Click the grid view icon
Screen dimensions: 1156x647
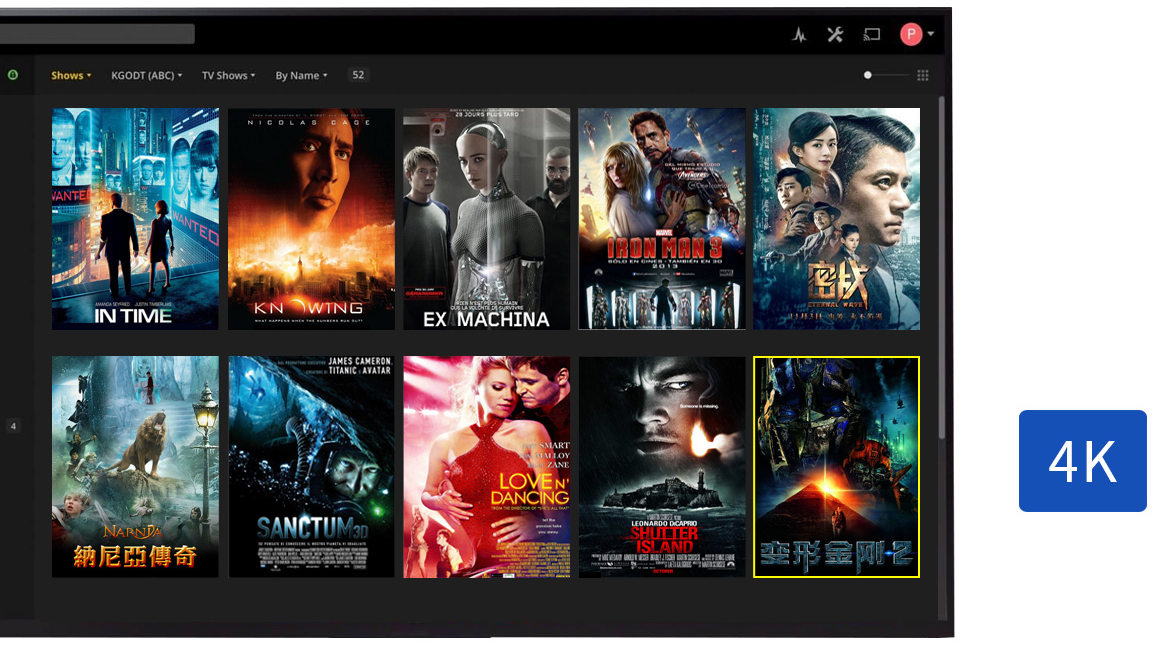tap(923, 76)
